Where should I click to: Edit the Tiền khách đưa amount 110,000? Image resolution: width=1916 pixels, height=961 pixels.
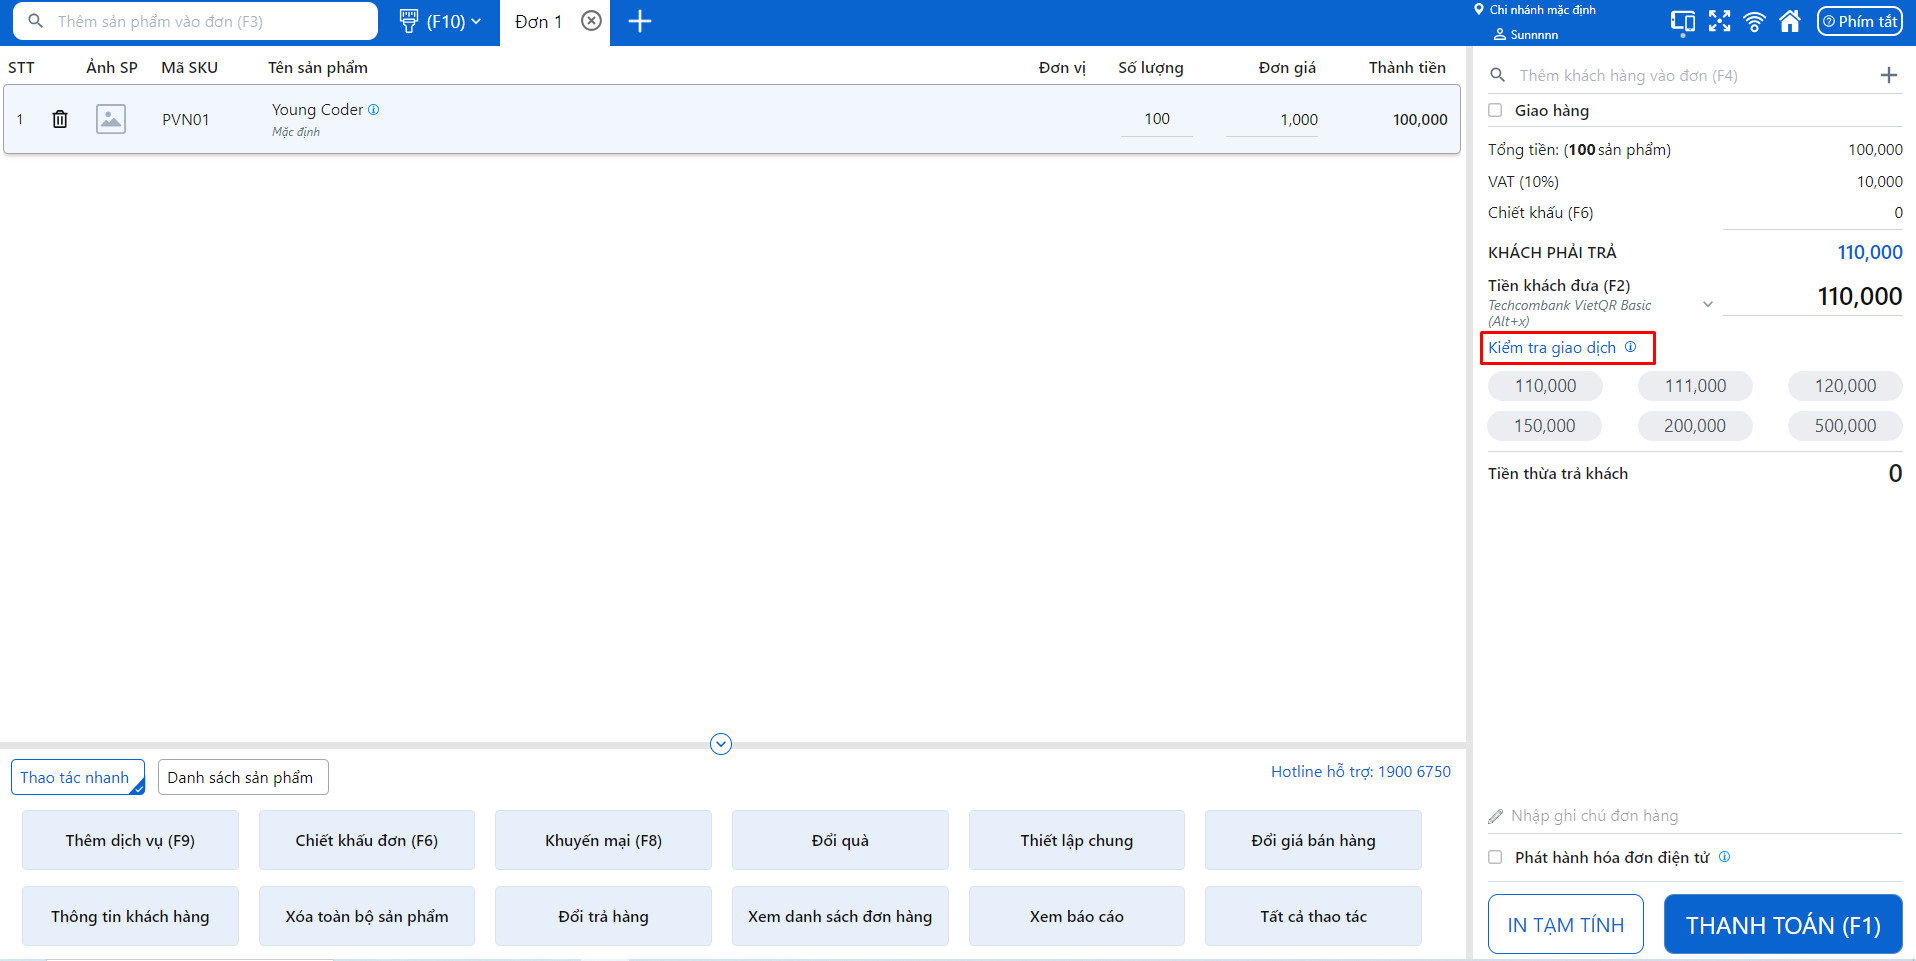point(1814,296)
